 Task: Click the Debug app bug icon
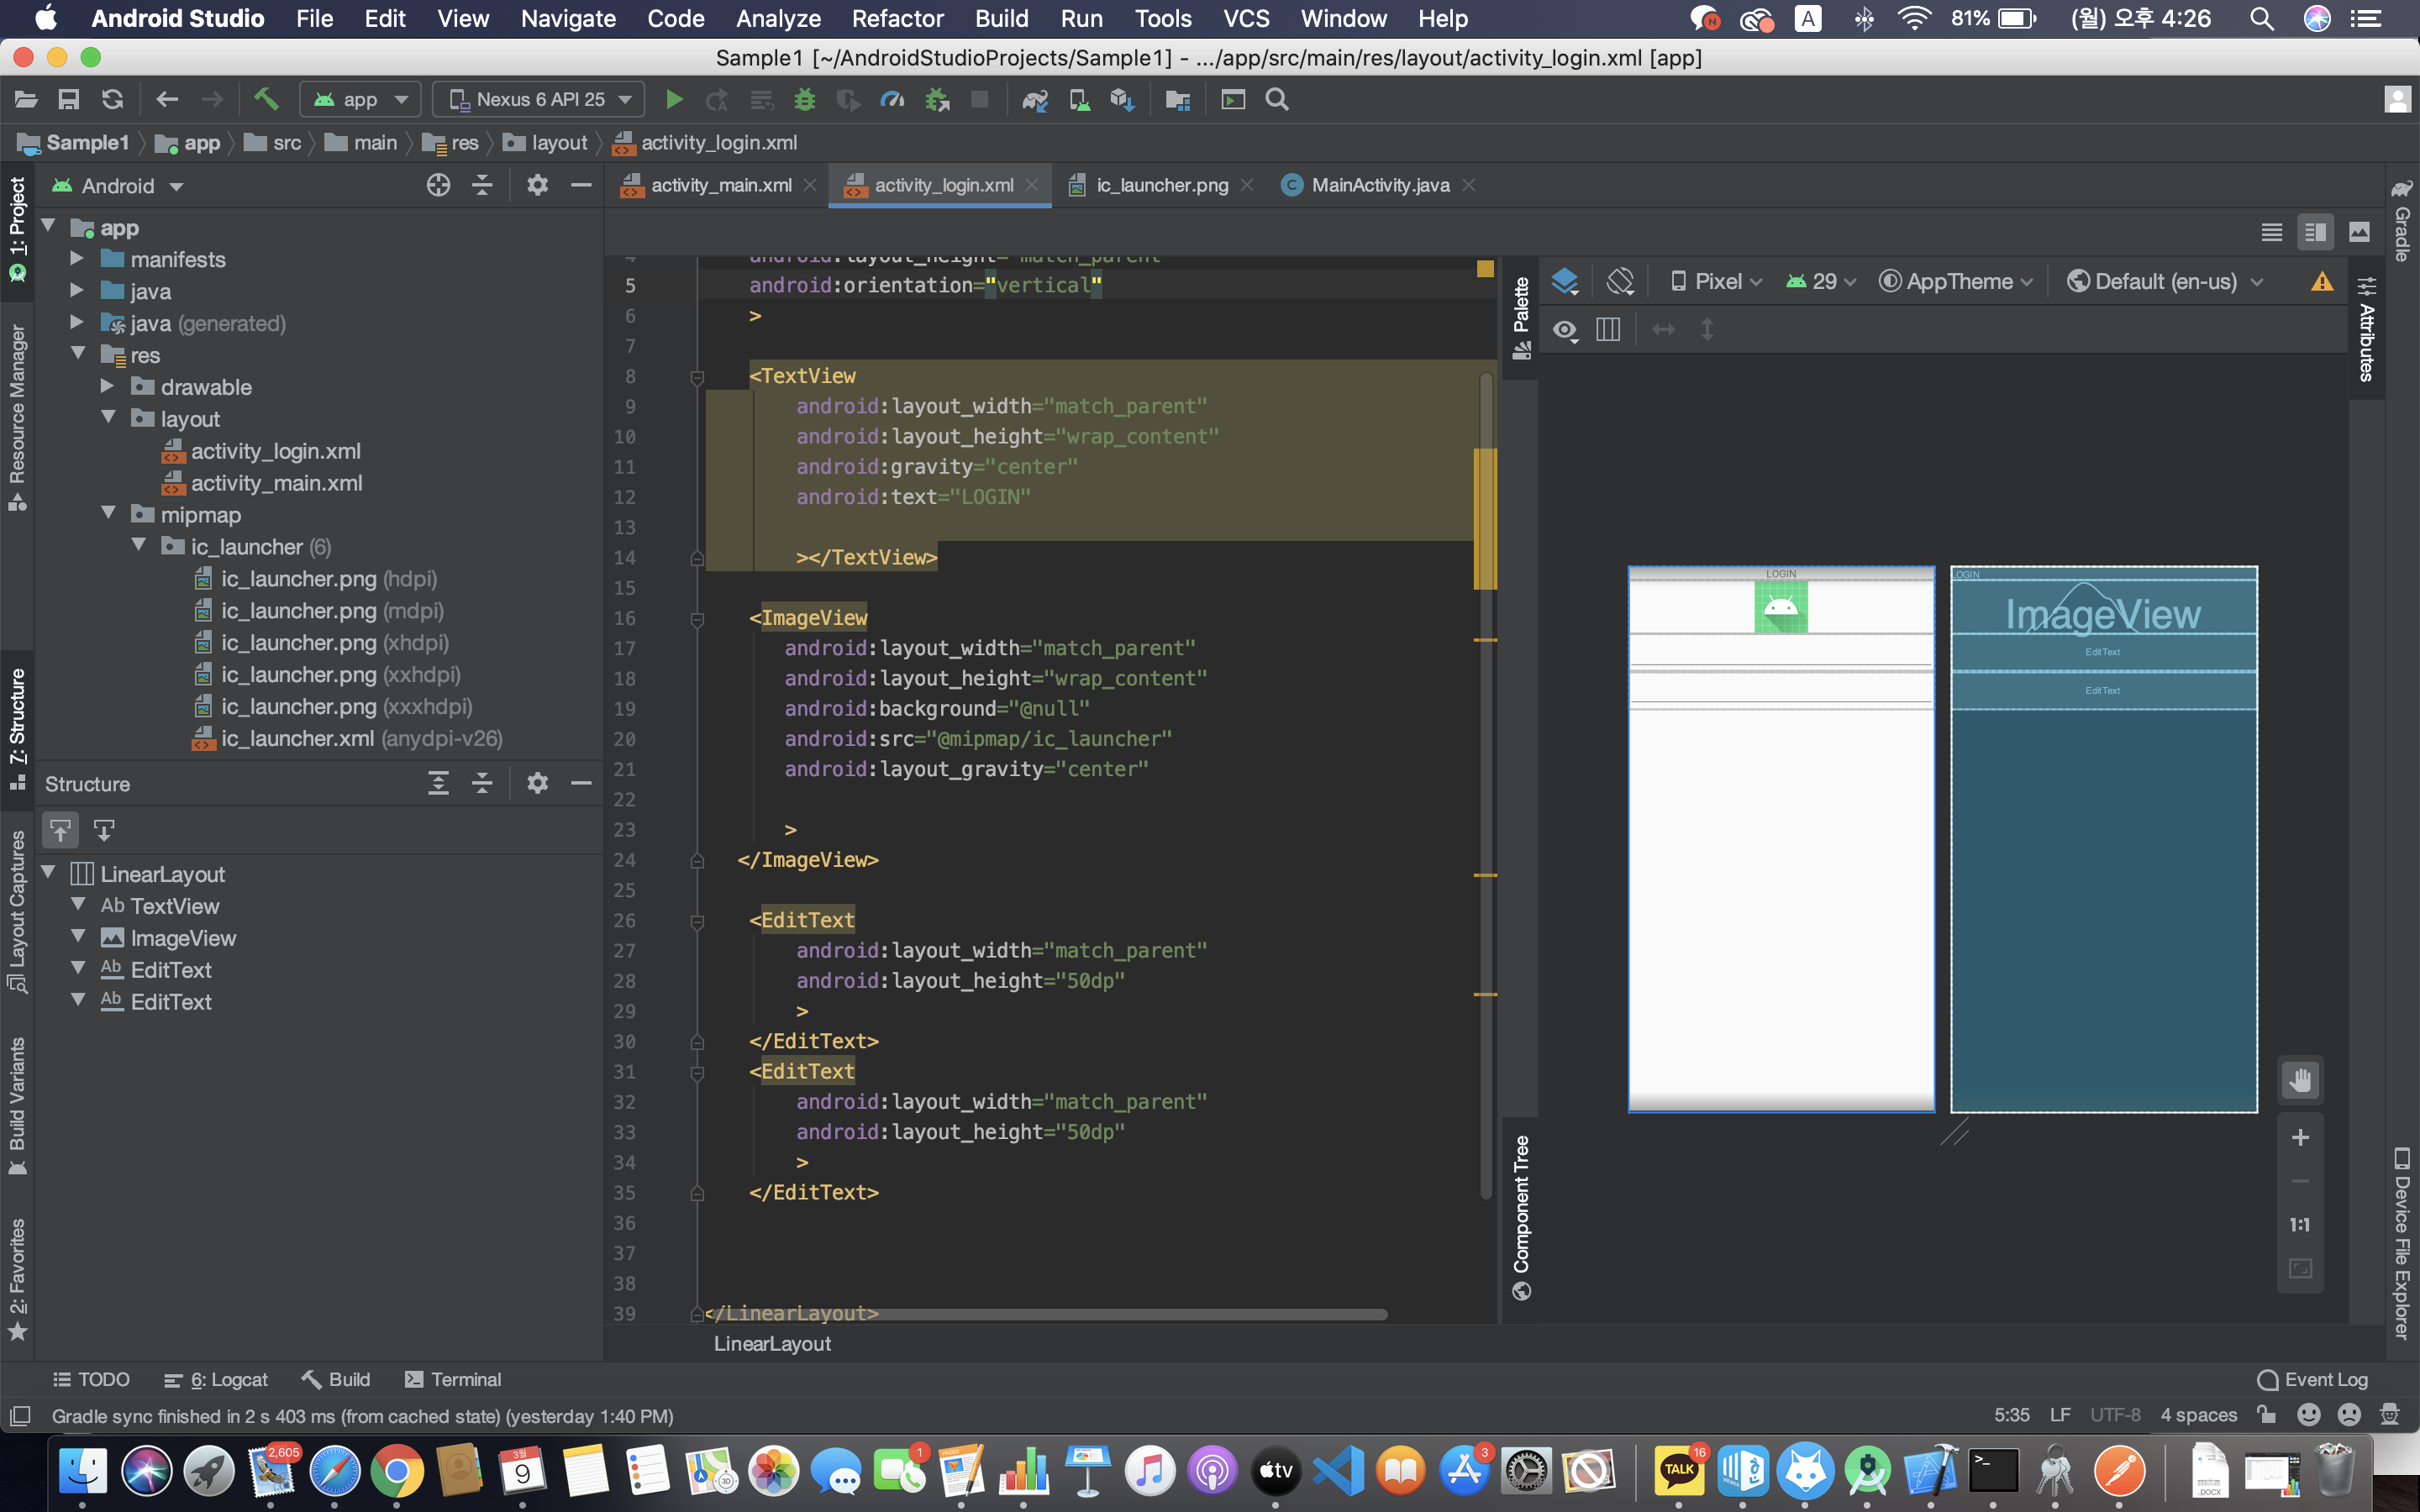[x=804, y=99]
